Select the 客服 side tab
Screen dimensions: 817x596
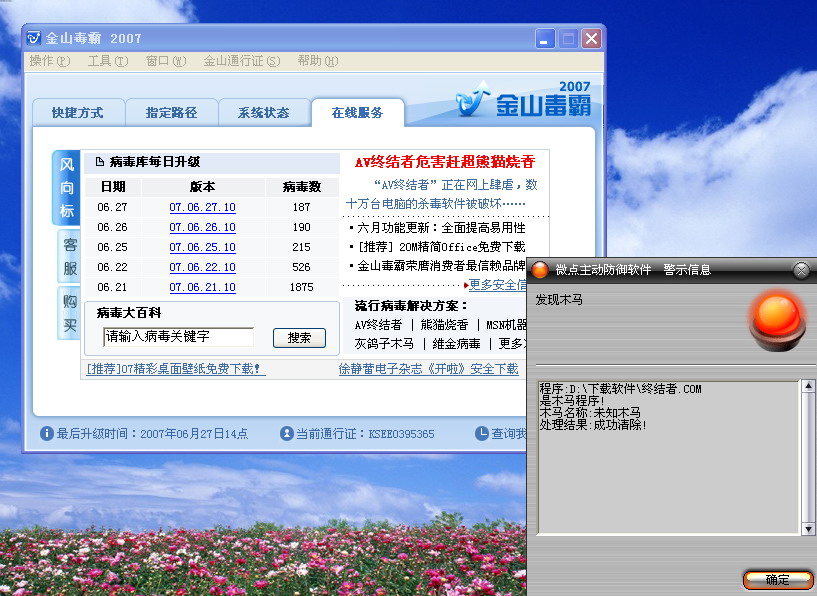[x=69, y=256]
